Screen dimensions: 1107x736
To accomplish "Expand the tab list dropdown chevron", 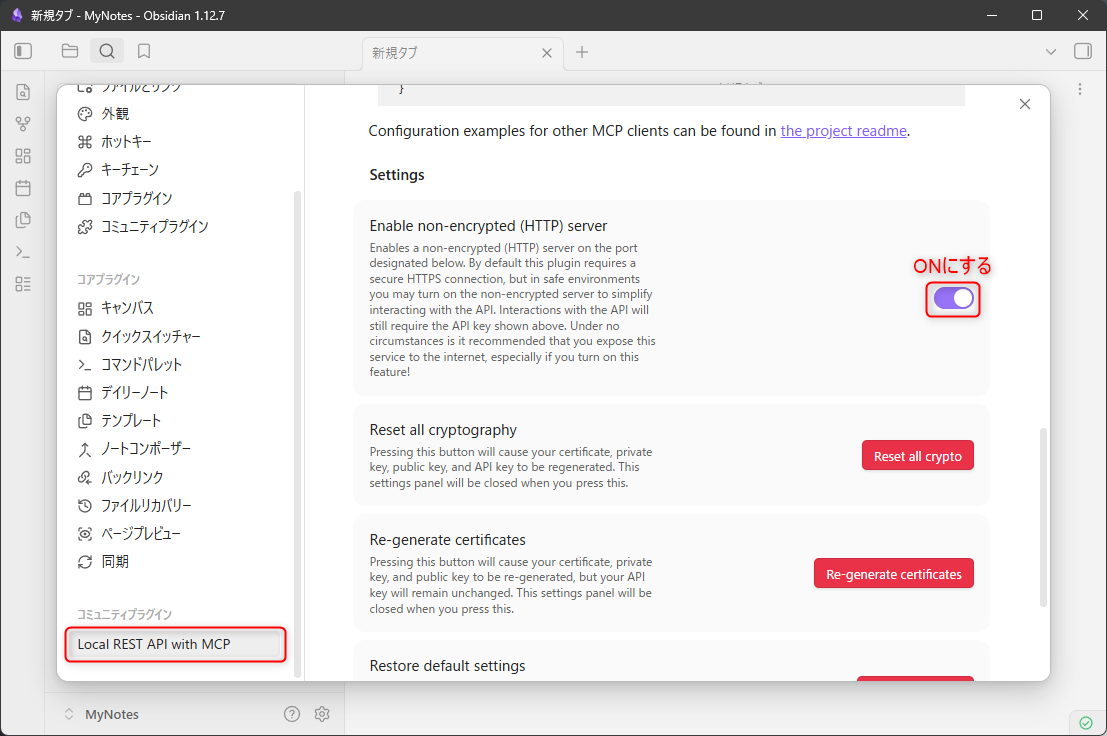I will tap(1051, 52).
